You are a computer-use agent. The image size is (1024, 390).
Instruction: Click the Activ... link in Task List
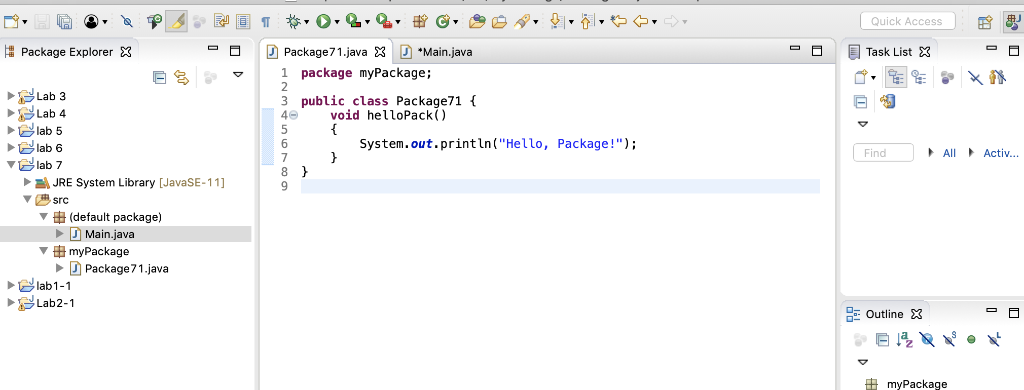pyautogui.click(x=1001, y=153)
